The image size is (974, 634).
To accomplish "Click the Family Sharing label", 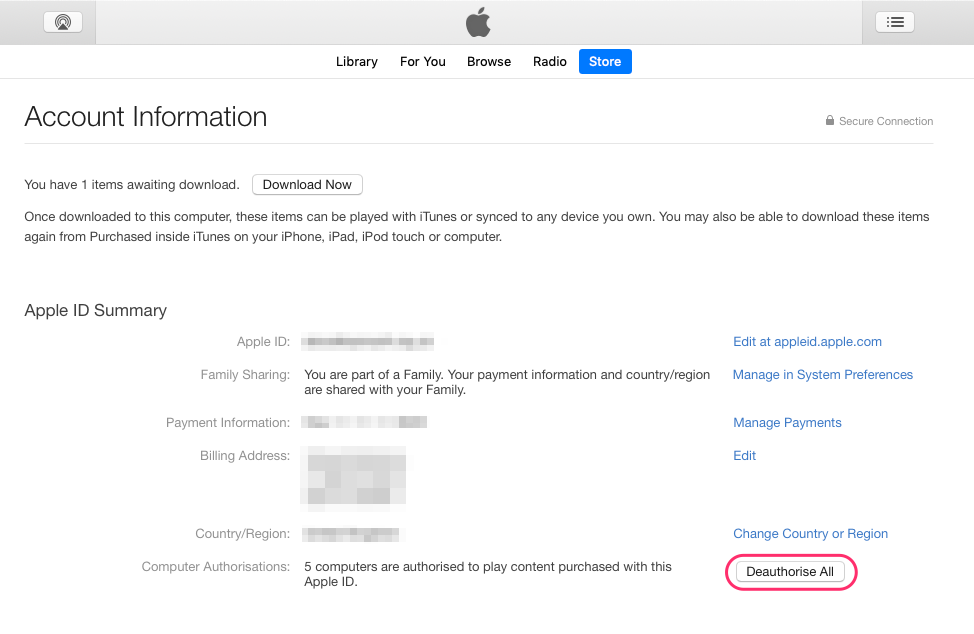I will 245,374.
